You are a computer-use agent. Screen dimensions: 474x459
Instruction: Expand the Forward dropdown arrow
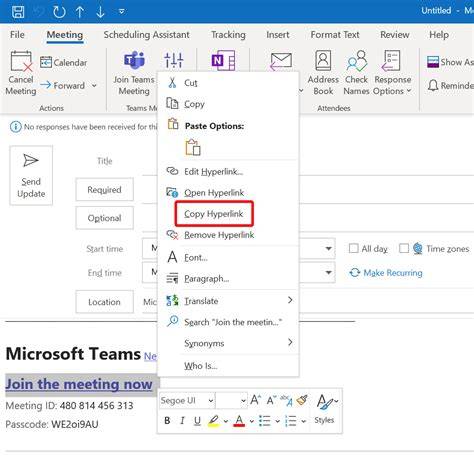tap(94, 86)
